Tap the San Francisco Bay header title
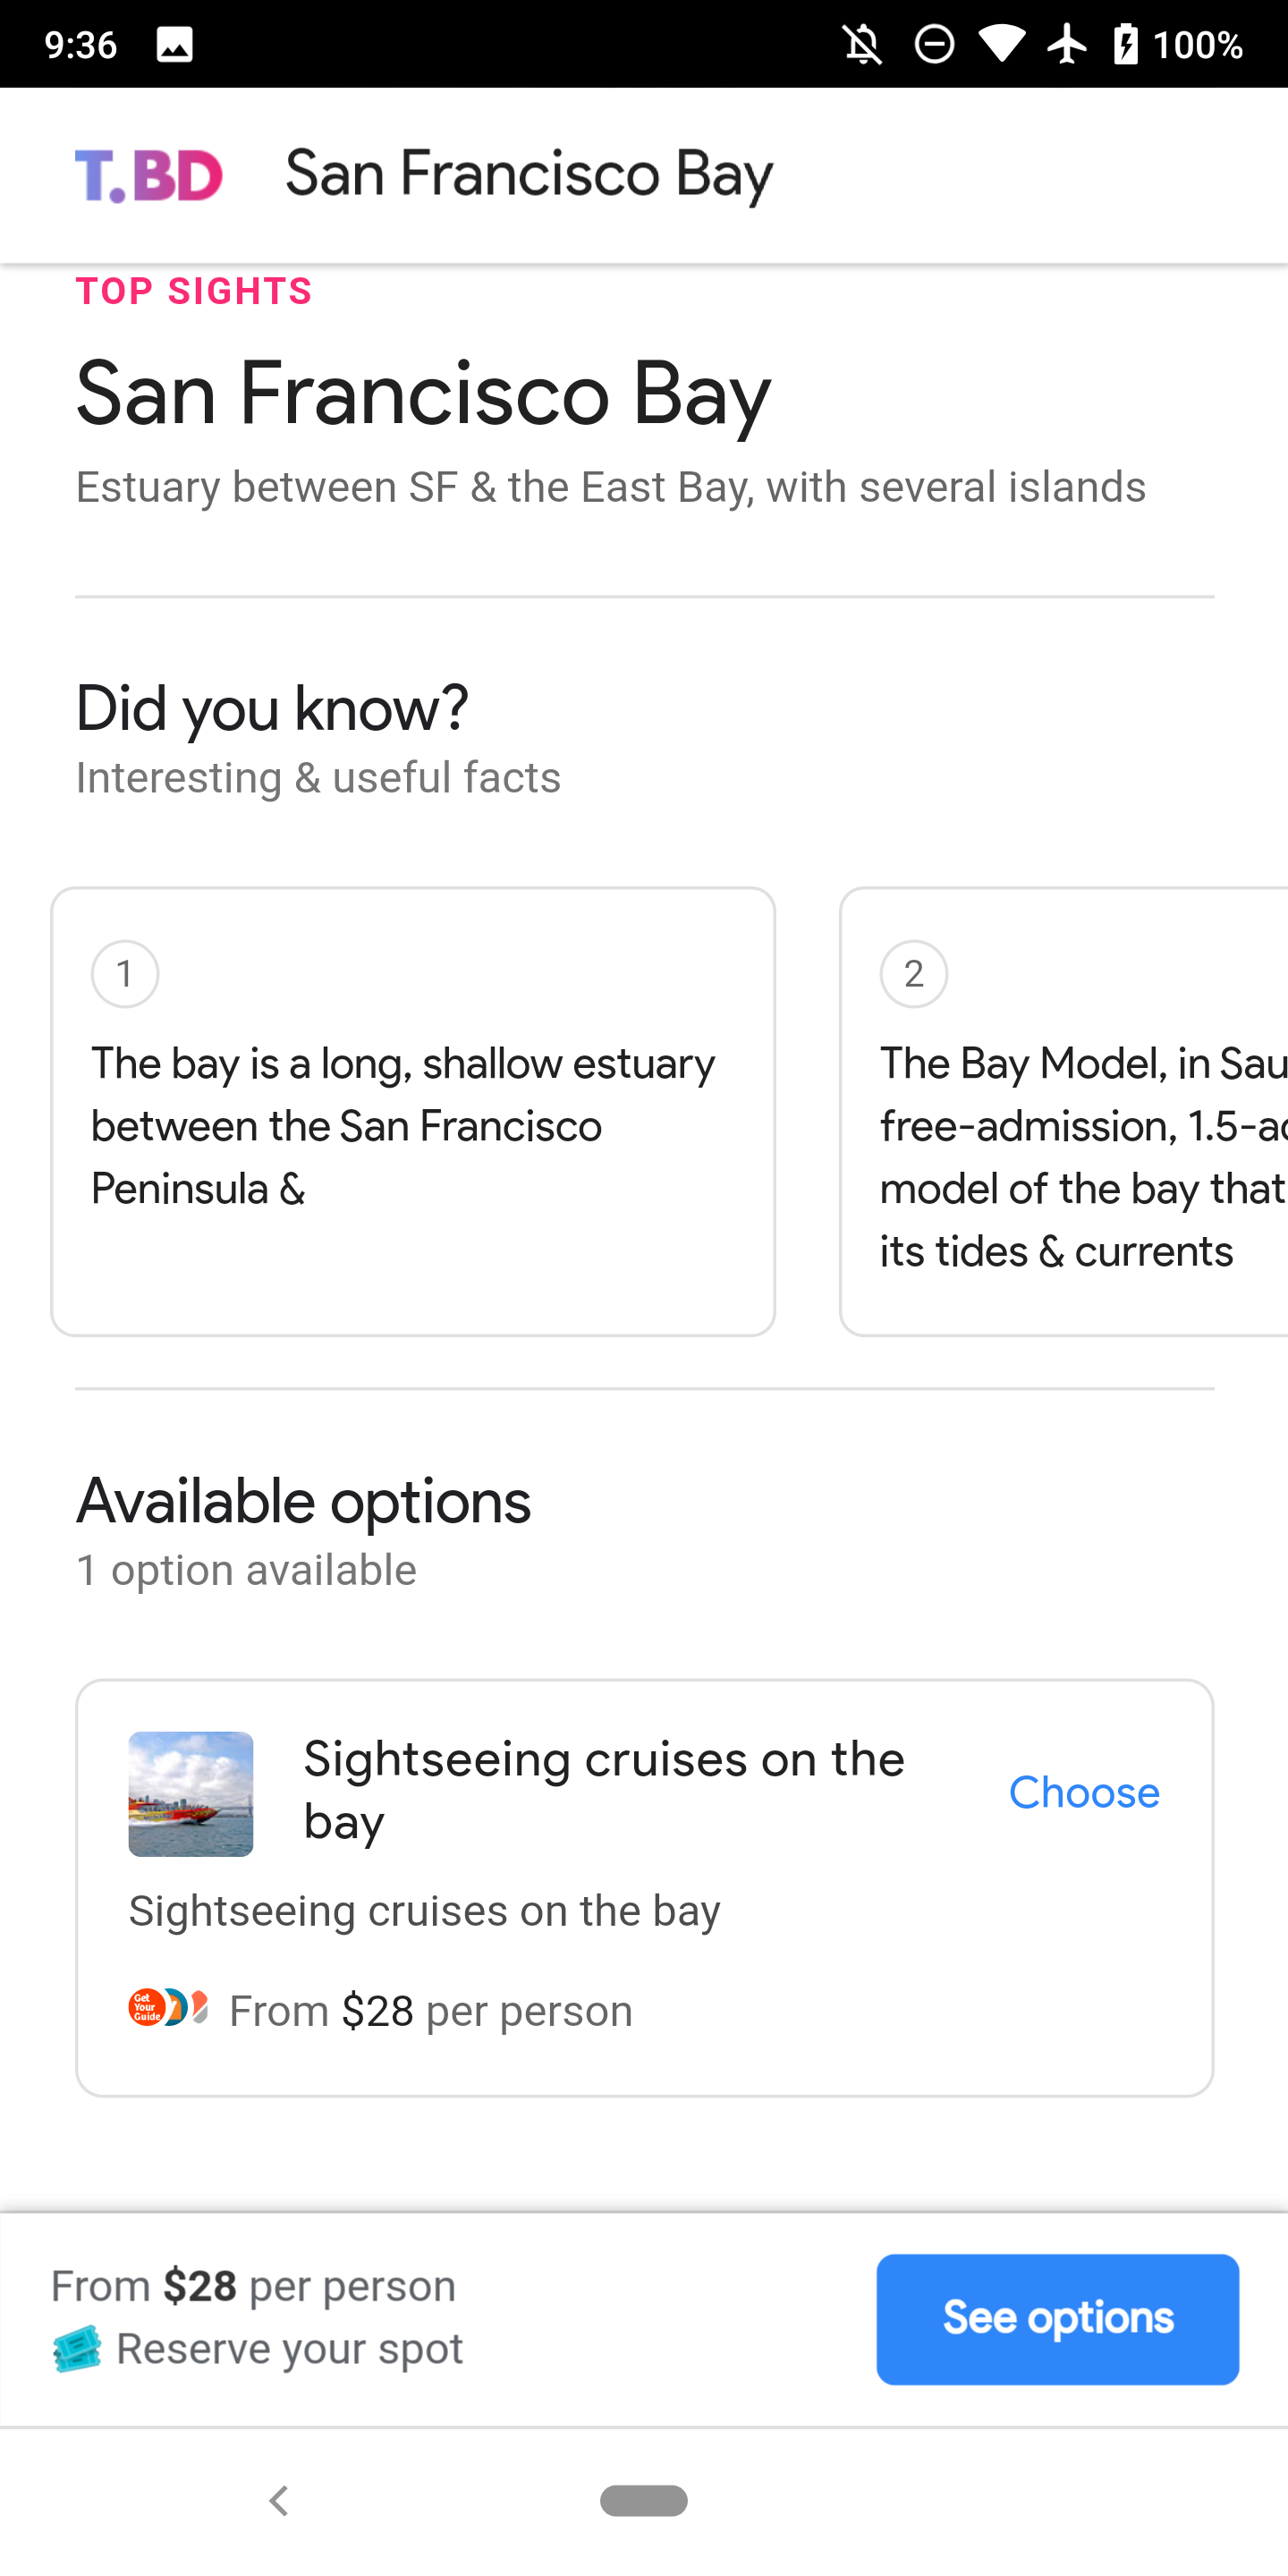This screenshot has height=2576, width=1288. click(529, 174)
